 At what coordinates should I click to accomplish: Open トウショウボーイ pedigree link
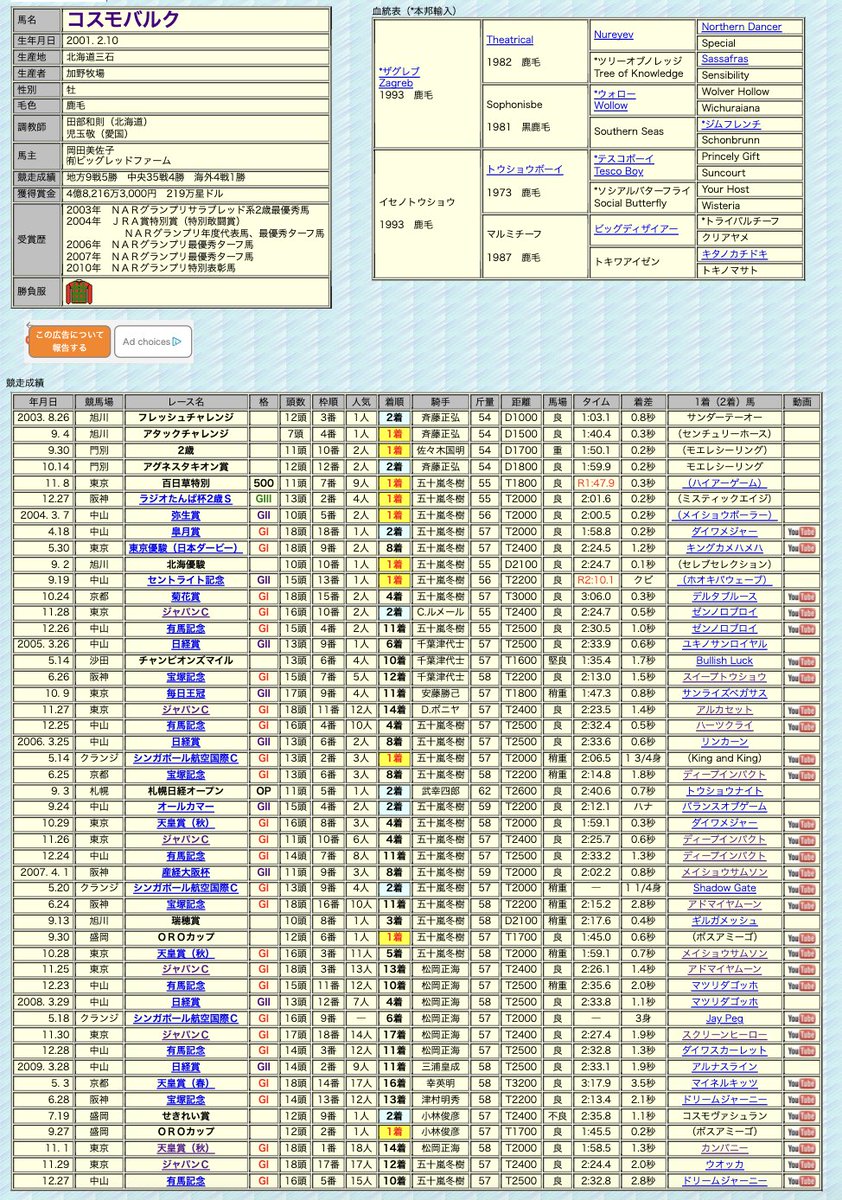click(524, 170)
